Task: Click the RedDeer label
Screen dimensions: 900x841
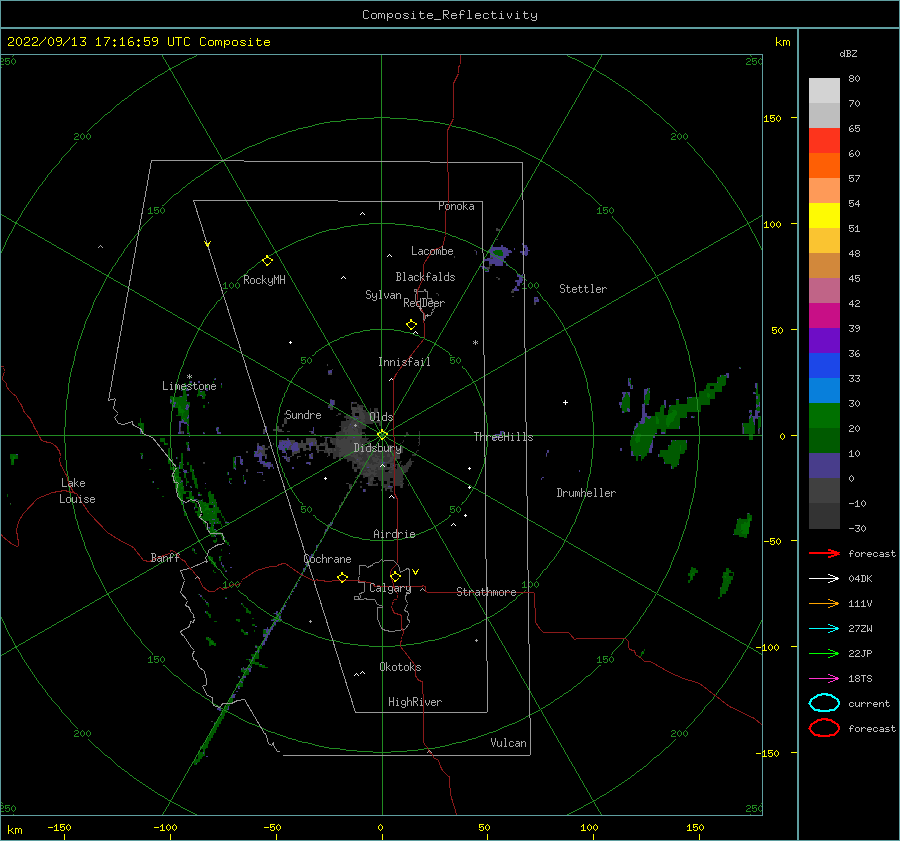Action: [x=424, y=303]
